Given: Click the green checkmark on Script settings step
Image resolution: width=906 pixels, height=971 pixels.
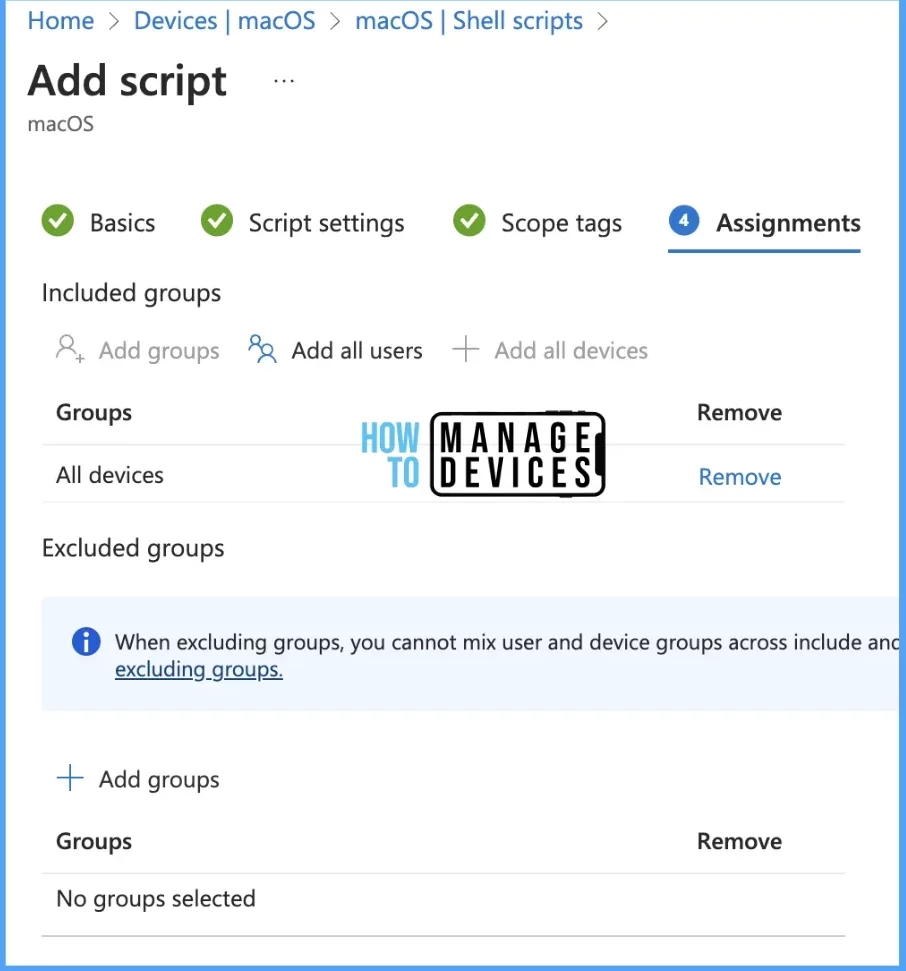Looking at the screenshot, I should [217, 222].
